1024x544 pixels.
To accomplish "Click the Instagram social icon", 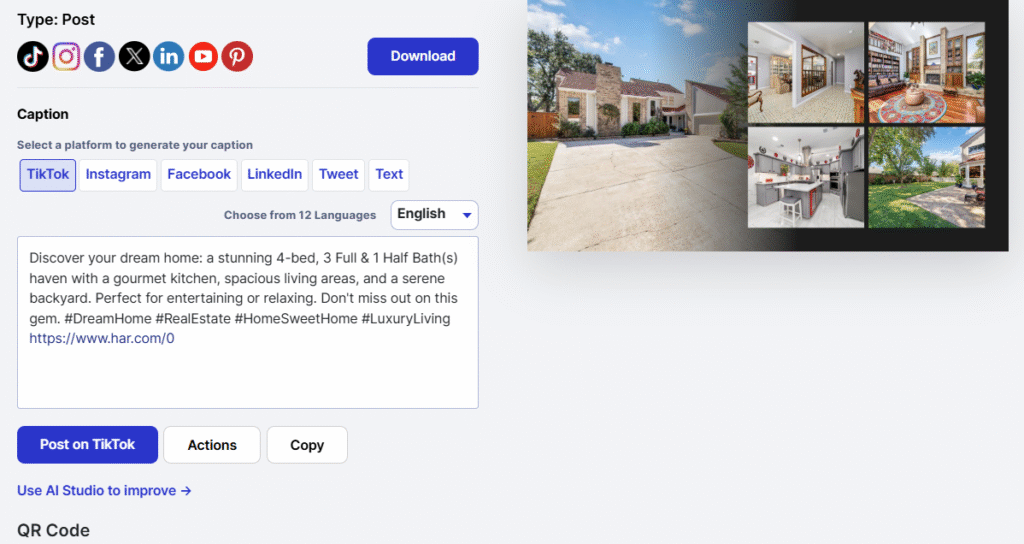I will tap(66, 57).
